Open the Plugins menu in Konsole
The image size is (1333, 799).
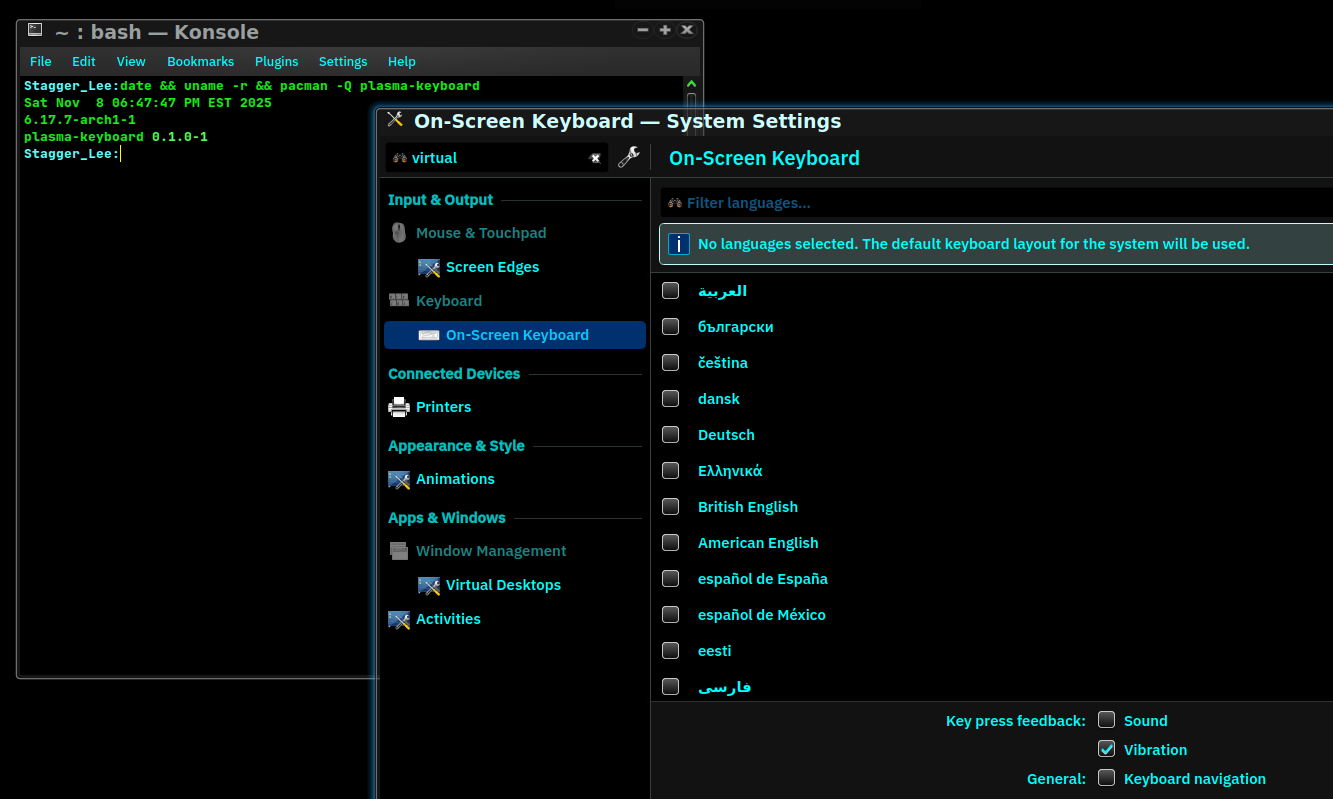click(x=276, y=61)
